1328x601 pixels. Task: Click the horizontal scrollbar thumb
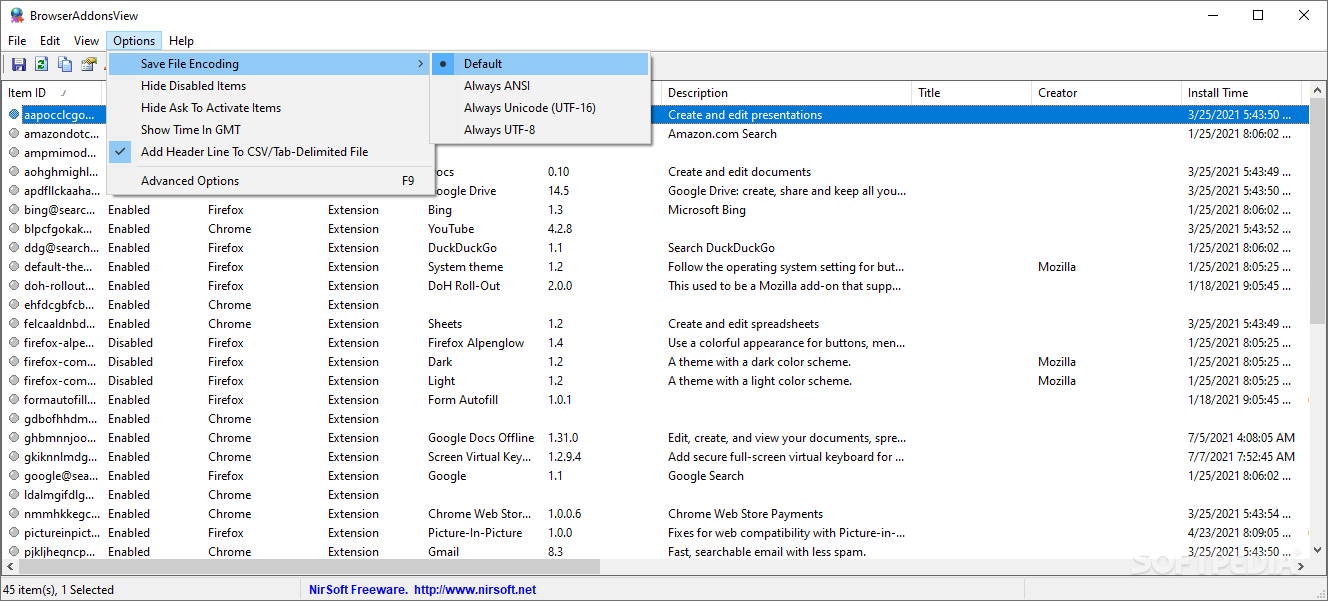(x=309, y=567)
